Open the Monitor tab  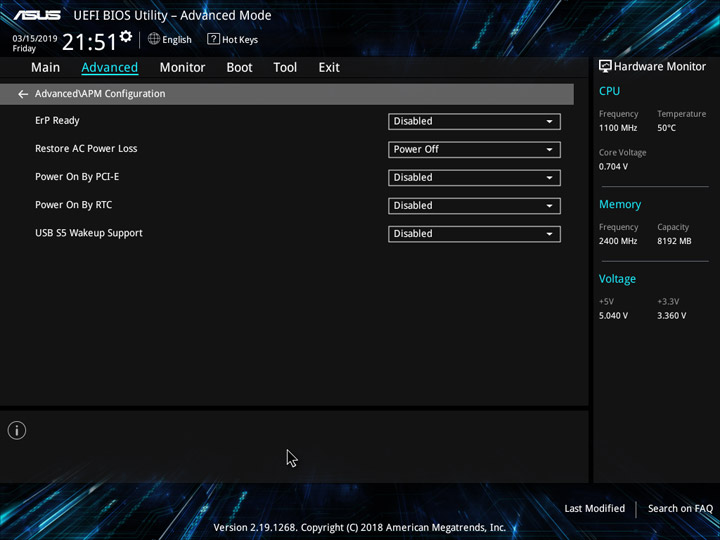click(x=182, y=68)
